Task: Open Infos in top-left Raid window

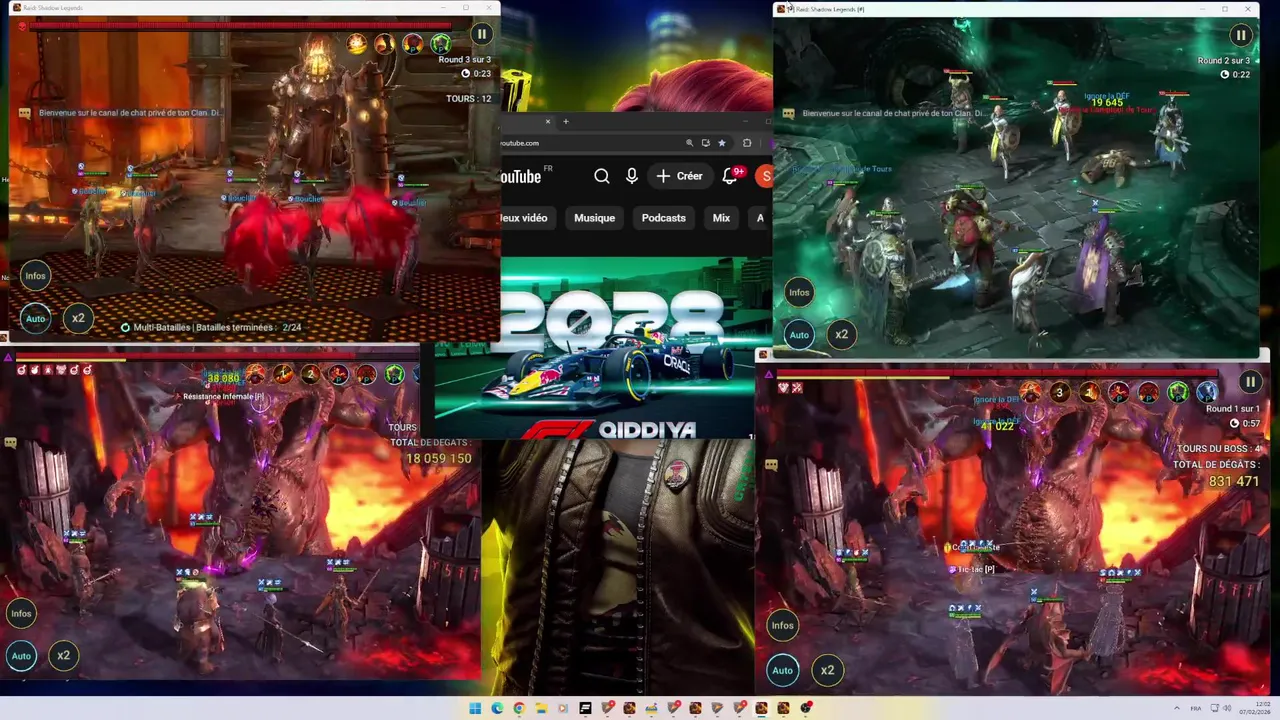Action: pos(35,276)
